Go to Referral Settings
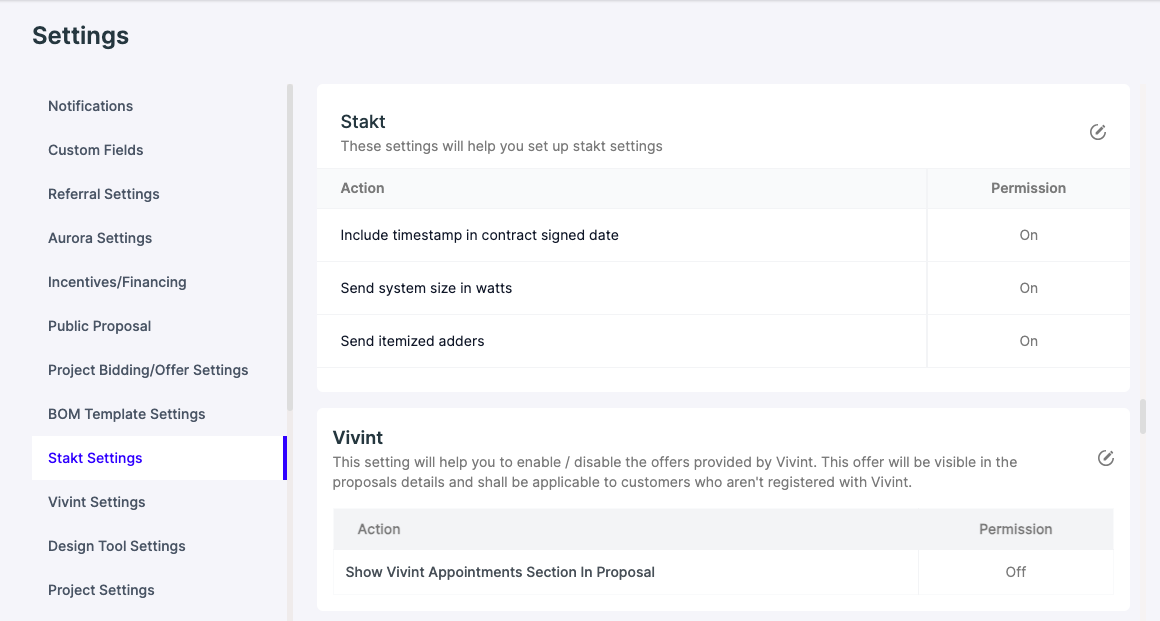This screenshot has height=621, width=1160. point(104,194)
